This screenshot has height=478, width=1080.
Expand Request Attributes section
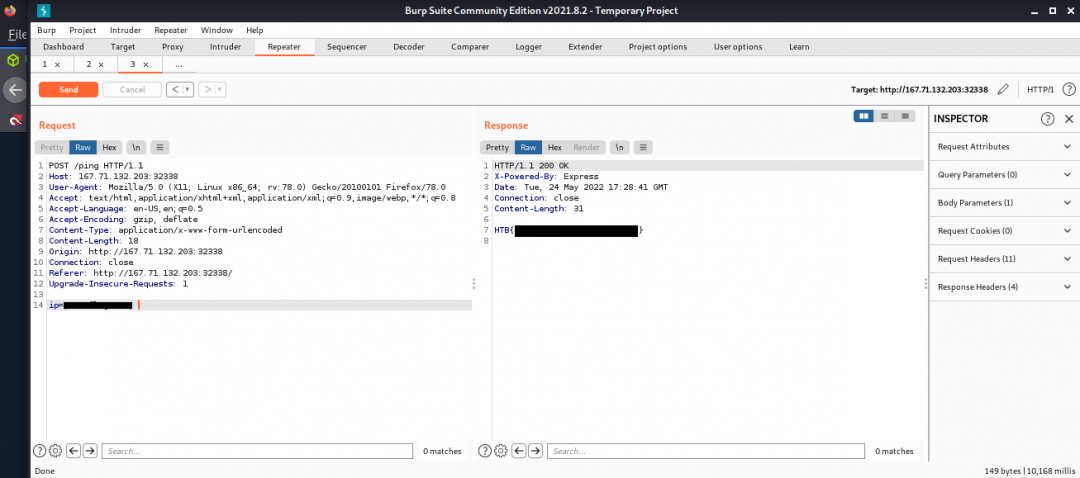(1004, 147)
